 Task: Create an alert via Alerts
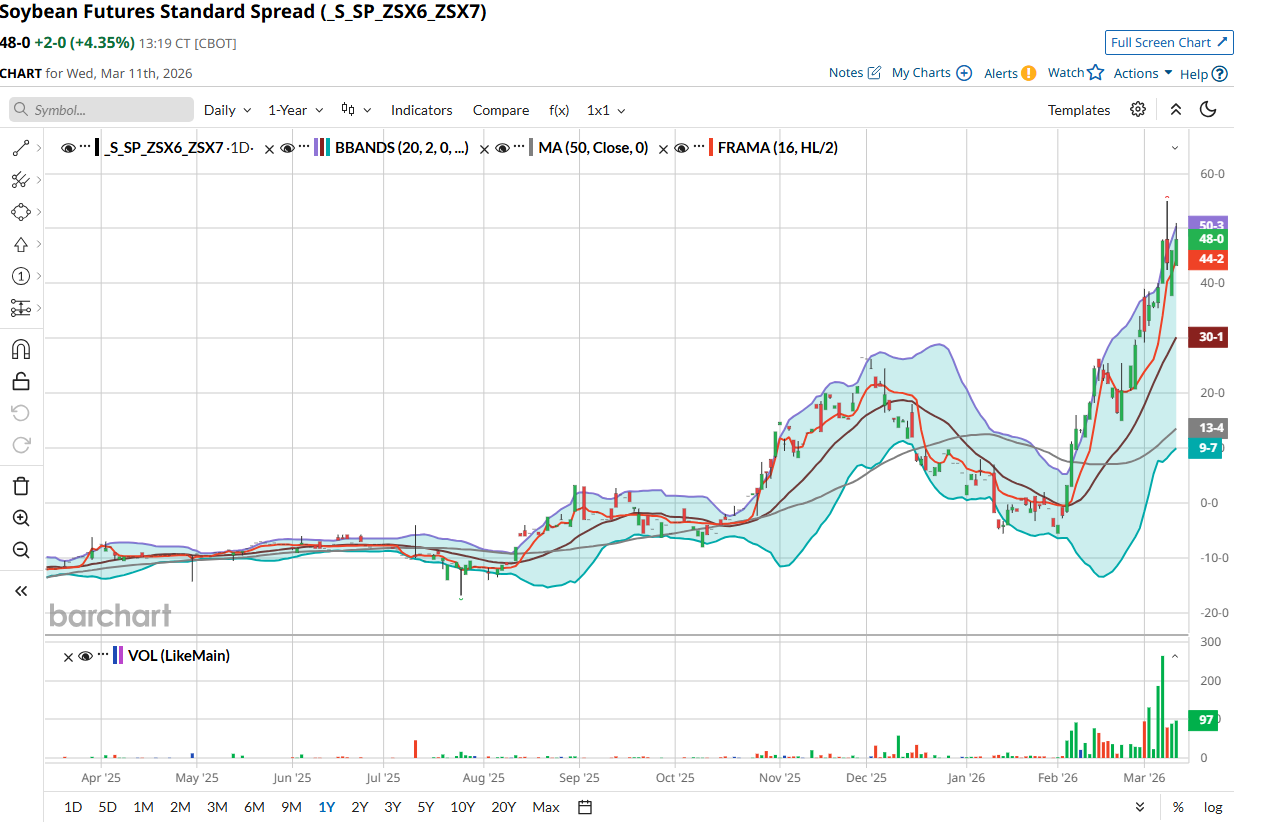click(x=1010, y=73)
